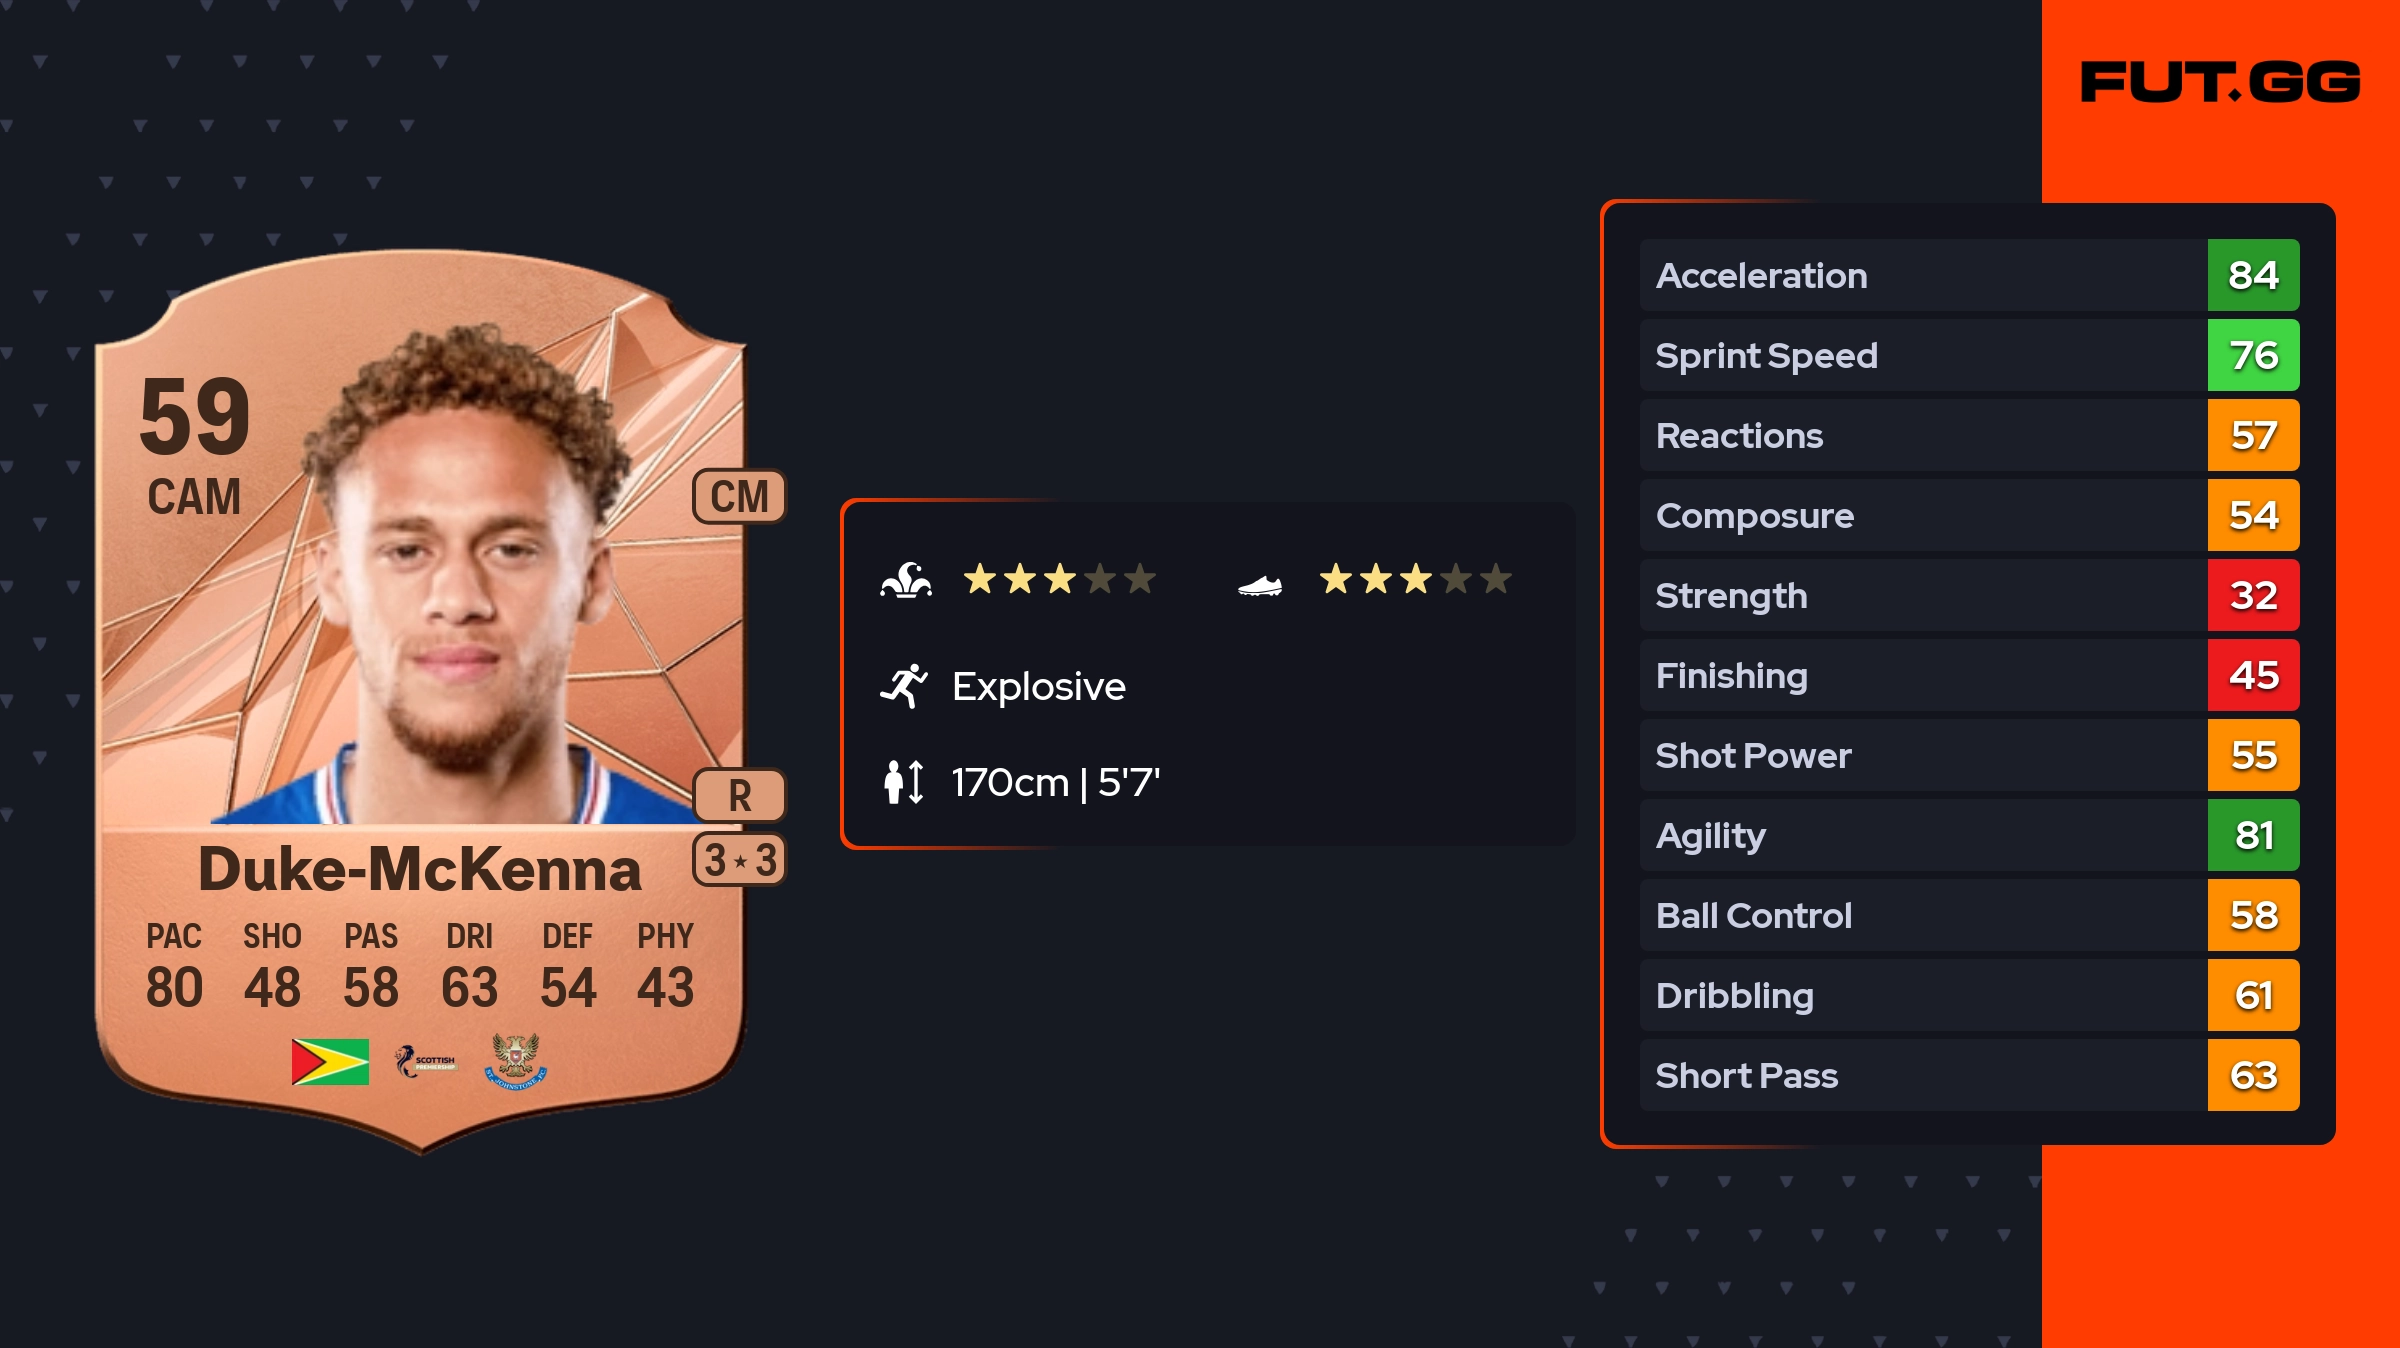Click the PAC 80 card stat

click(x=174, y=966)
